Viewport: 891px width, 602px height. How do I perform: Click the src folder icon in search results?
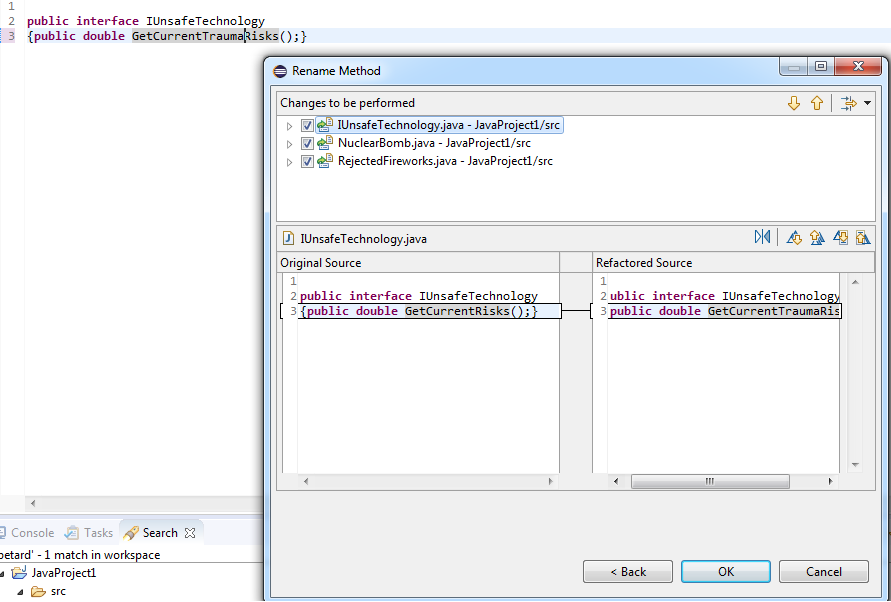coord(38,591)
